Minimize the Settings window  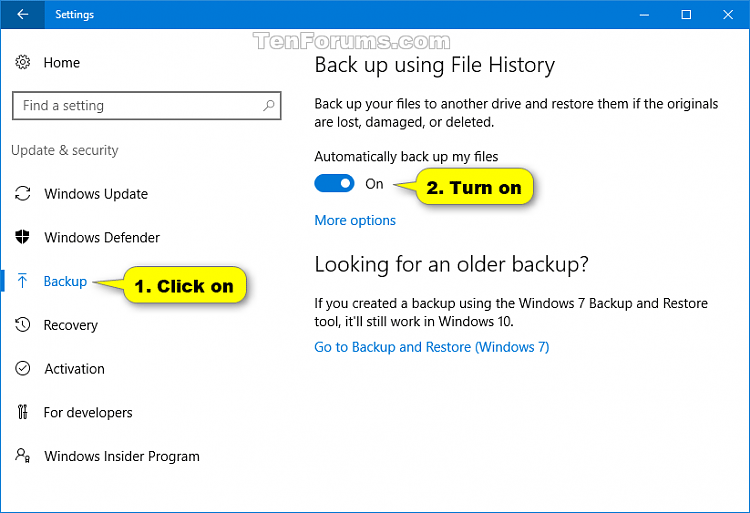tap(644, 15)
